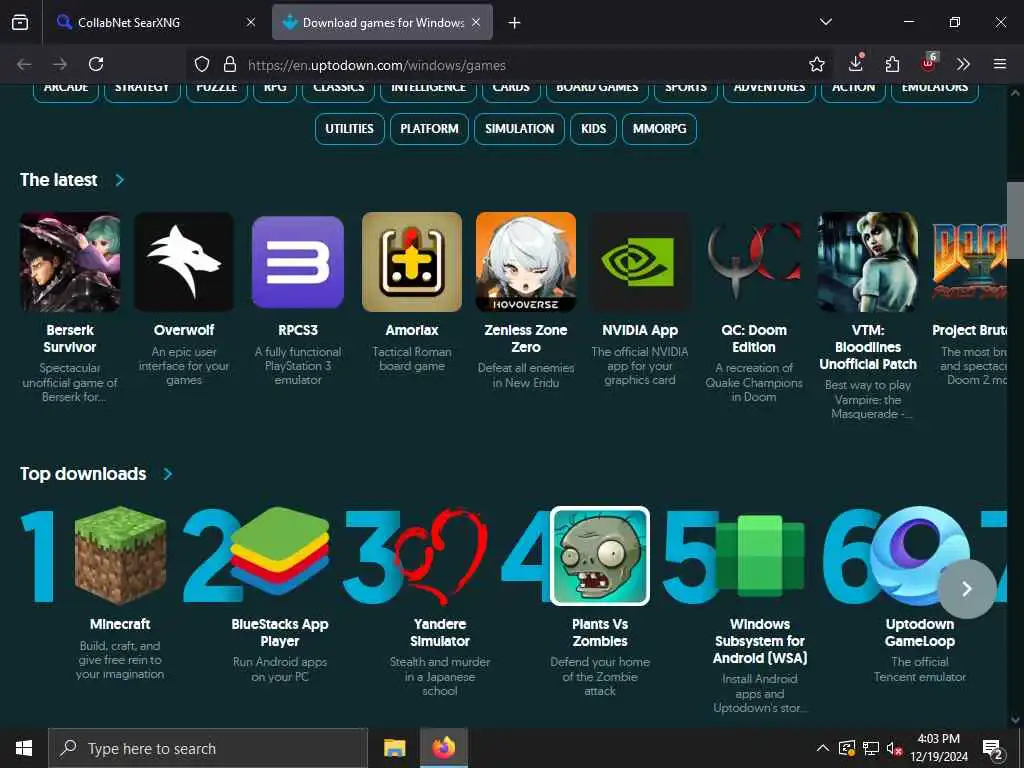Open the Overwolf title link
1024x768 pixels.
[184, 330]
